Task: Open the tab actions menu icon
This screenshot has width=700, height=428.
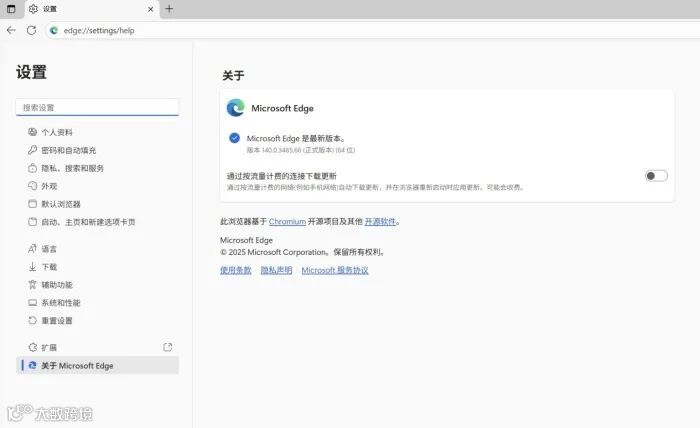Action: [11, 8]
